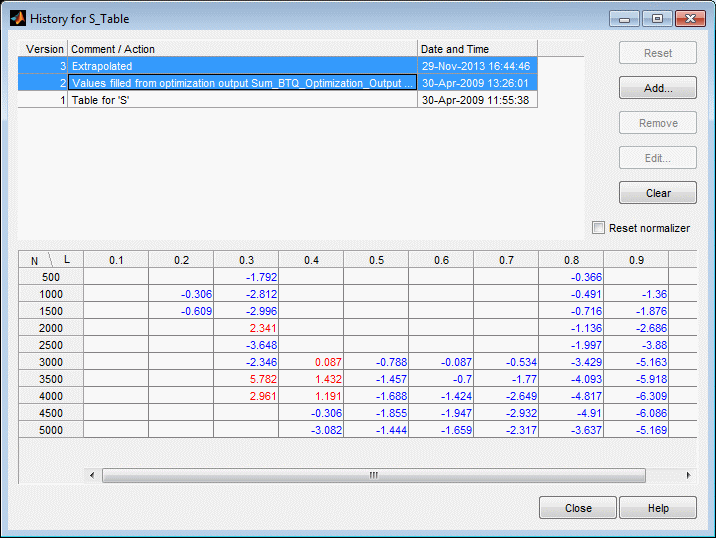Click column header 0.1

pos(116,260)
